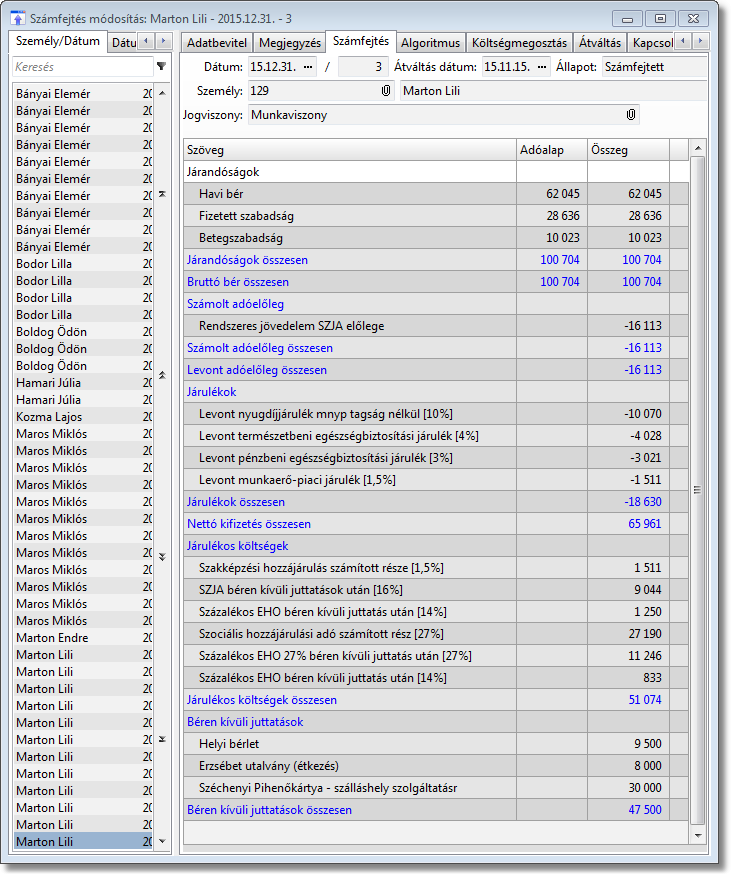Select Levont munkaerő-piaci járulék row
Viewport: 731px width, 876px height.
(x=436, y=480)
